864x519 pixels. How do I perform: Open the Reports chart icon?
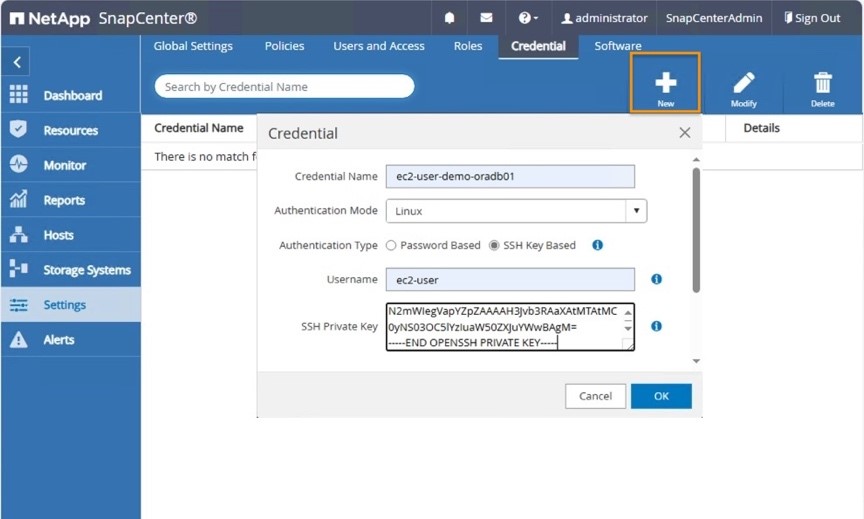[18, 199]
